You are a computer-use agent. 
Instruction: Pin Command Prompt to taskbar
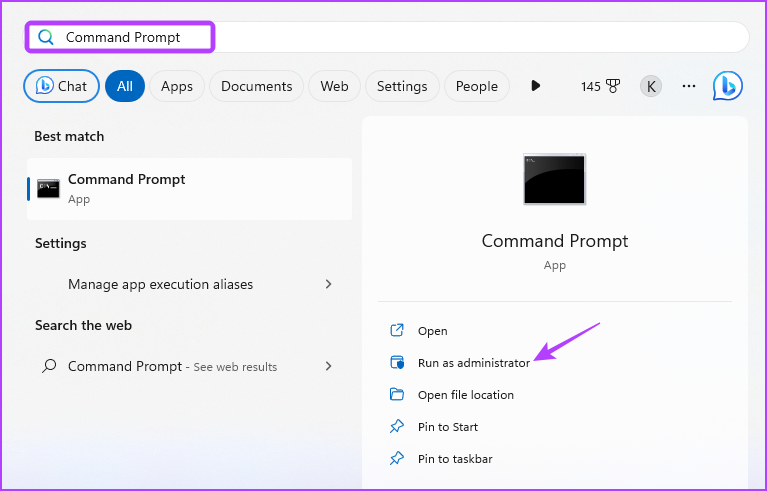[454, 459]
